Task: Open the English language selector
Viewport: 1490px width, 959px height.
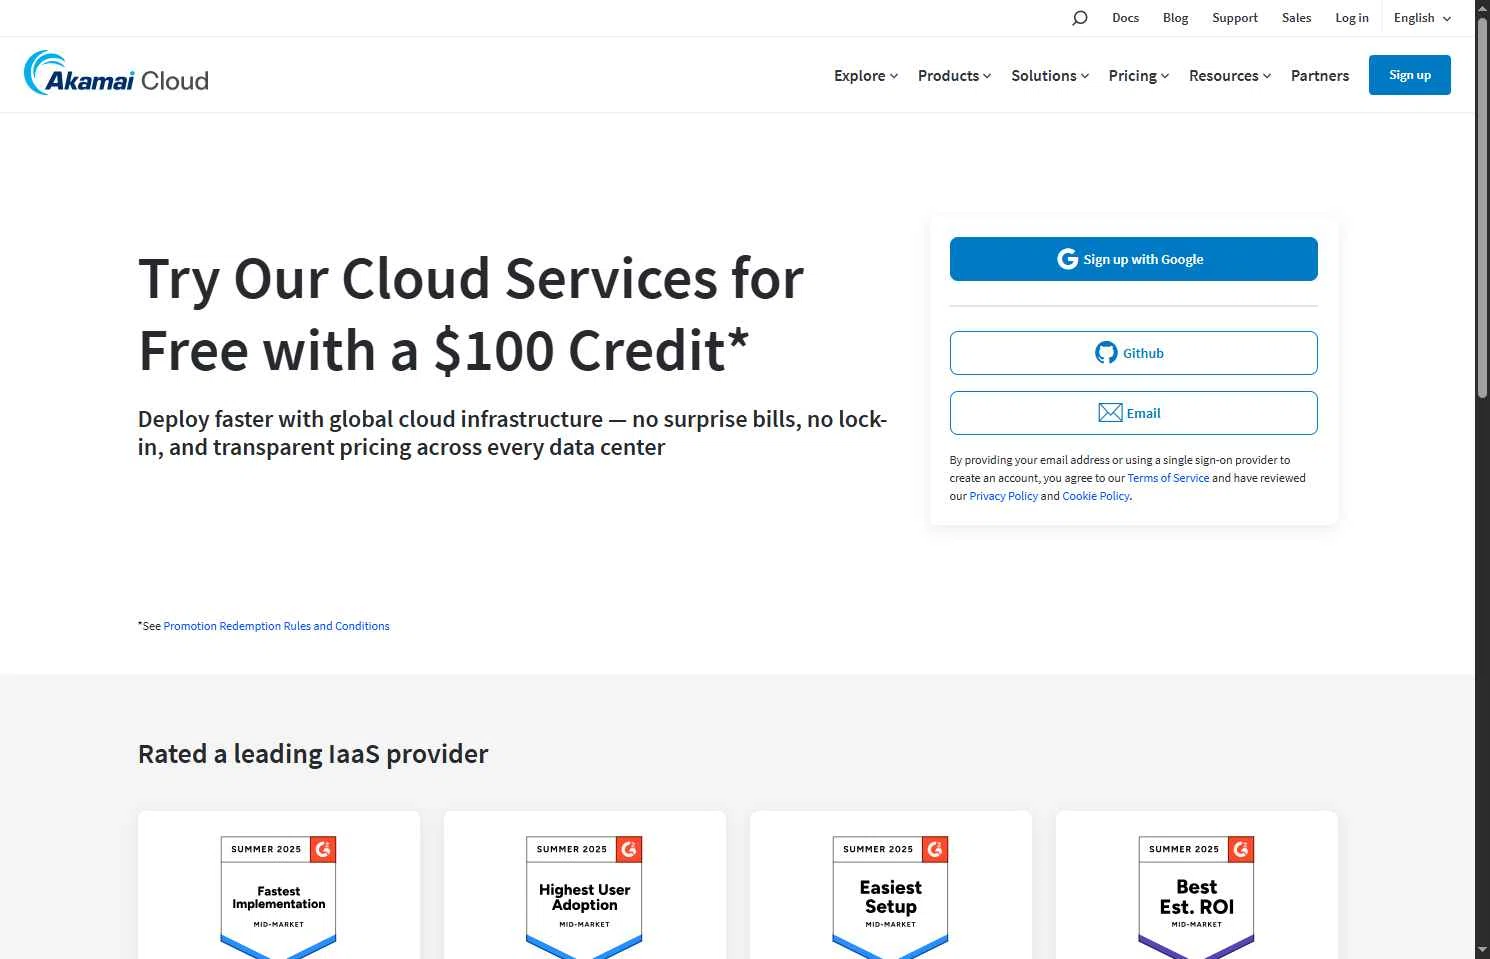Action: (1422, 18)
